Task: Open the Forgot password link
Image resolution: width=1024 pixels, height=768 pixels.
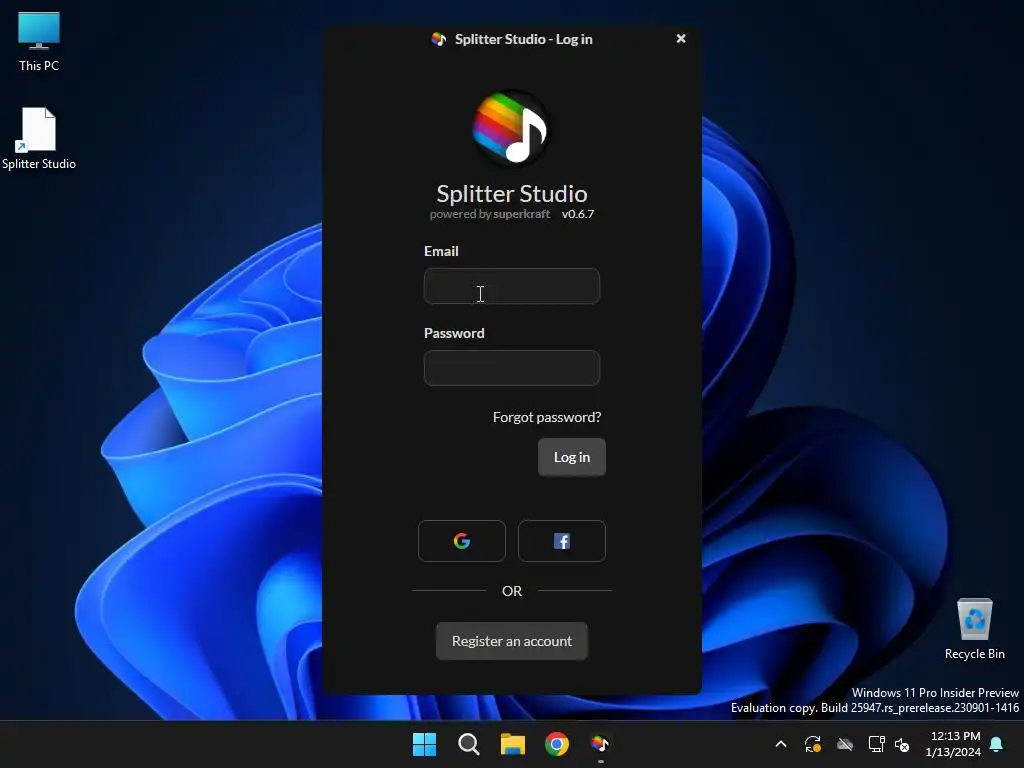Action: click(x=547, y=417)
